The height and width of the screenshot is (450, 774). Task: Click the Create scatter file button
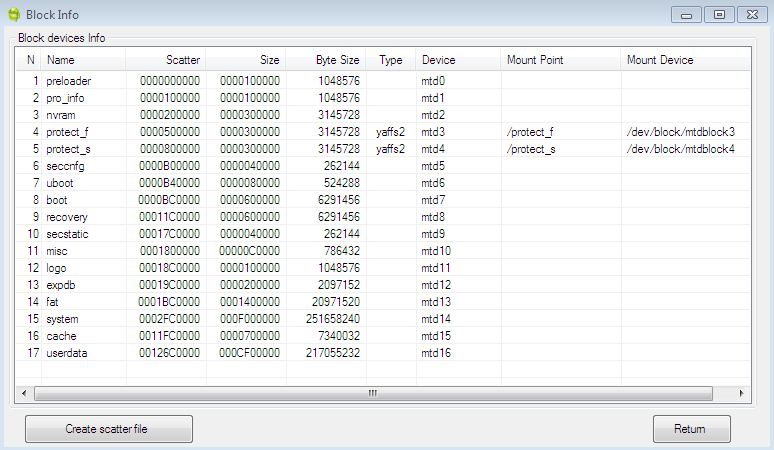tap(109, 429)
